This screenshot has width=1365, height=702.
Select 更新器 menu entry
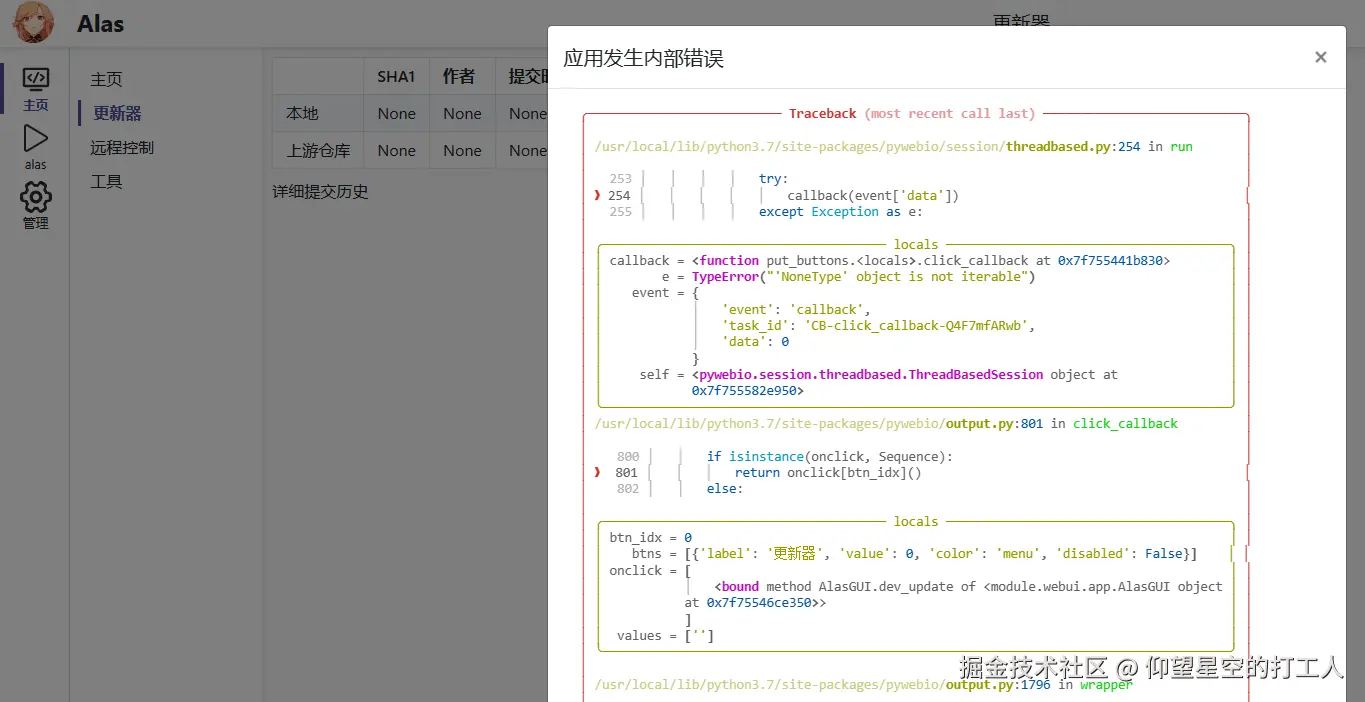tap(117, 113)
